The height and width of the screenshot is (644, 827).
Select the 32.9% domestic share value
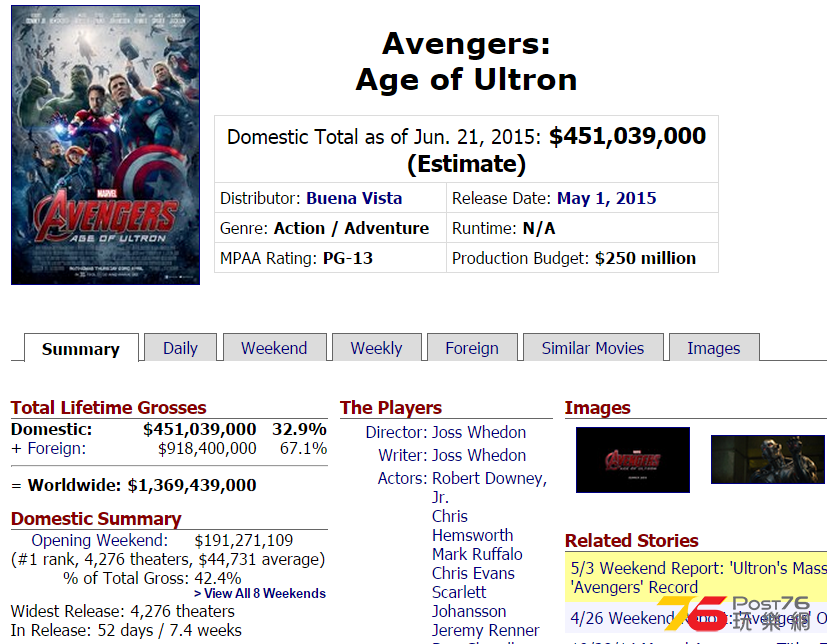click(300, 429)
